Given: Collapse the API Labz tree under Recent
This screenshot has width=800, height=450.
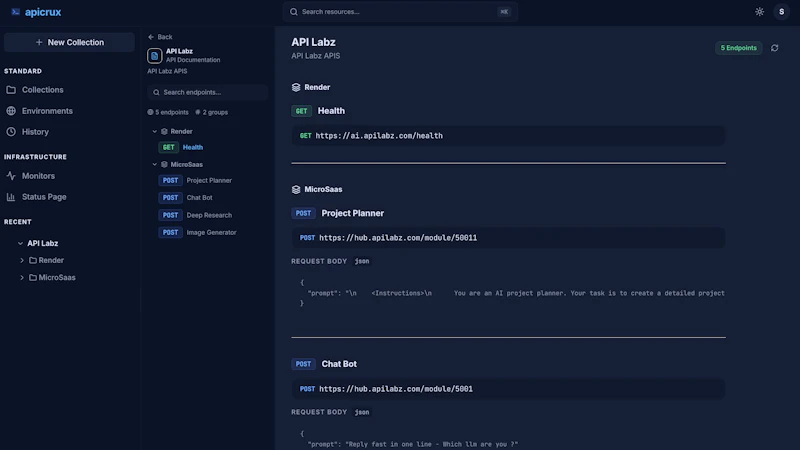Looking at the screenshot, I should [x=20, y=243].
